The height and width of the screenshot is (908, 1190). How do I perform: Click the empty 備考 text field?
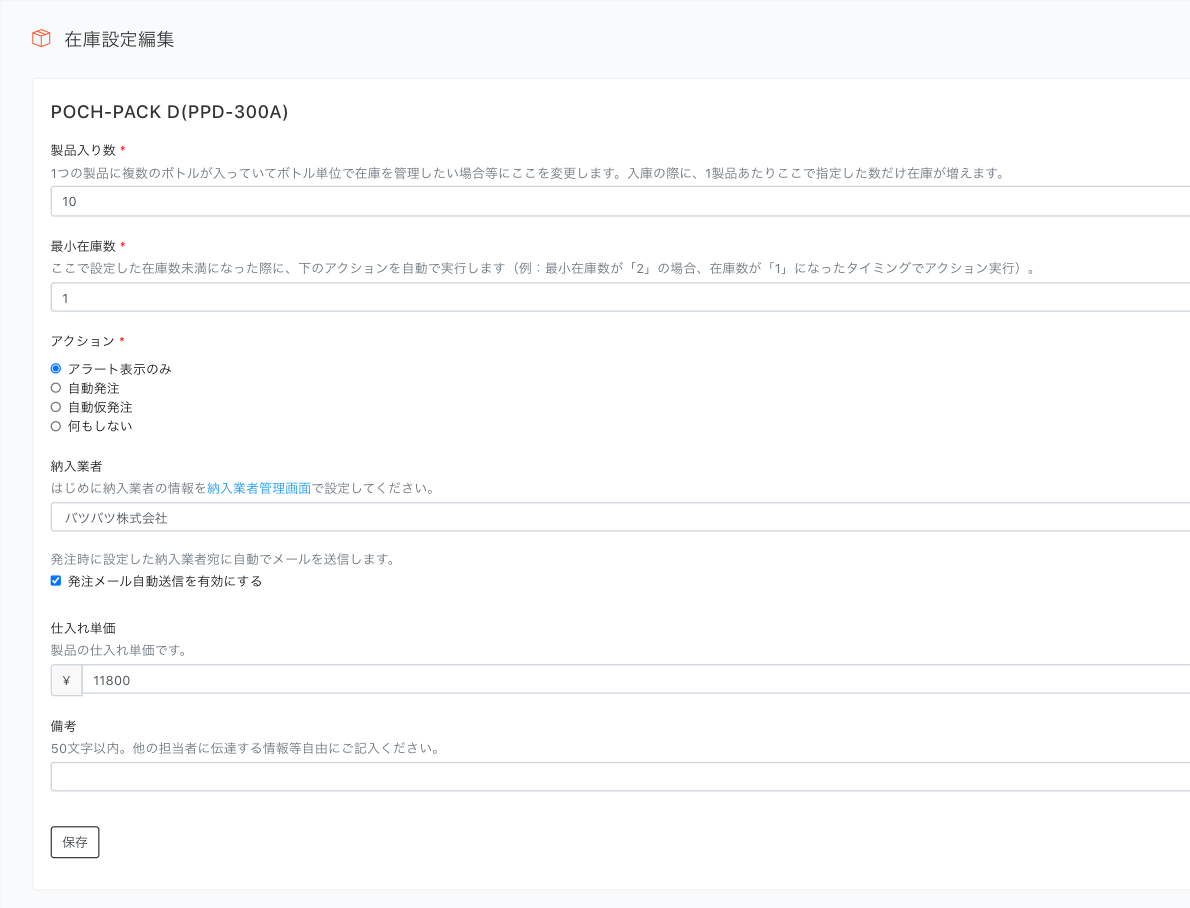coord(620,777)
